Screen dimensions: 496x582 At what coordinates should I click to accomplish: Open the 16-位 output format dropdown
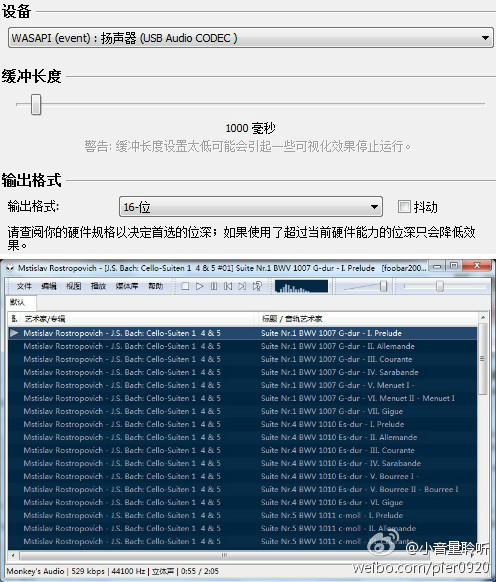pyautogui.click(x=251, y=207)
